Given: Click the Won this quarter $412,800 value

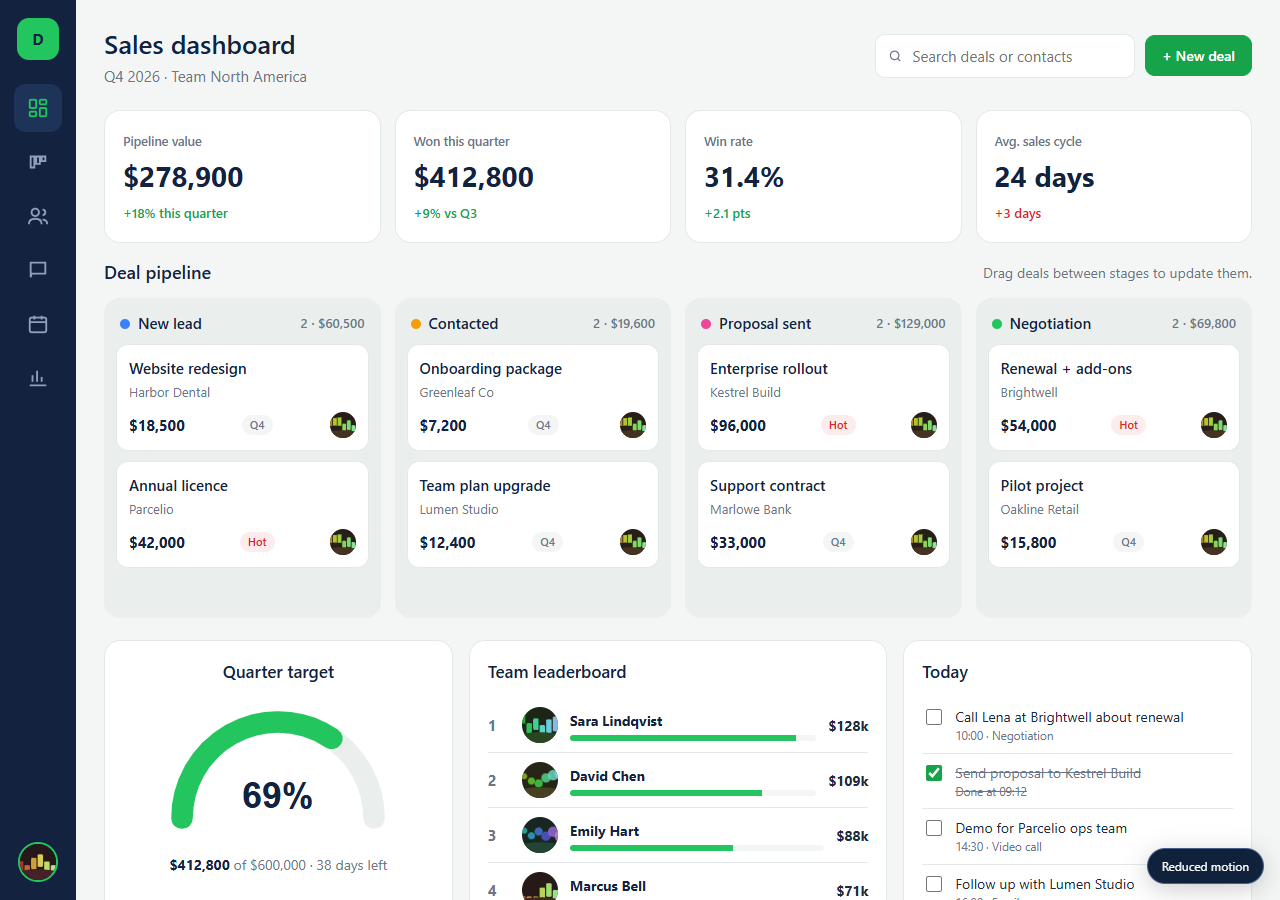Looking at the screenshot, I should click(x=474, y=177).
